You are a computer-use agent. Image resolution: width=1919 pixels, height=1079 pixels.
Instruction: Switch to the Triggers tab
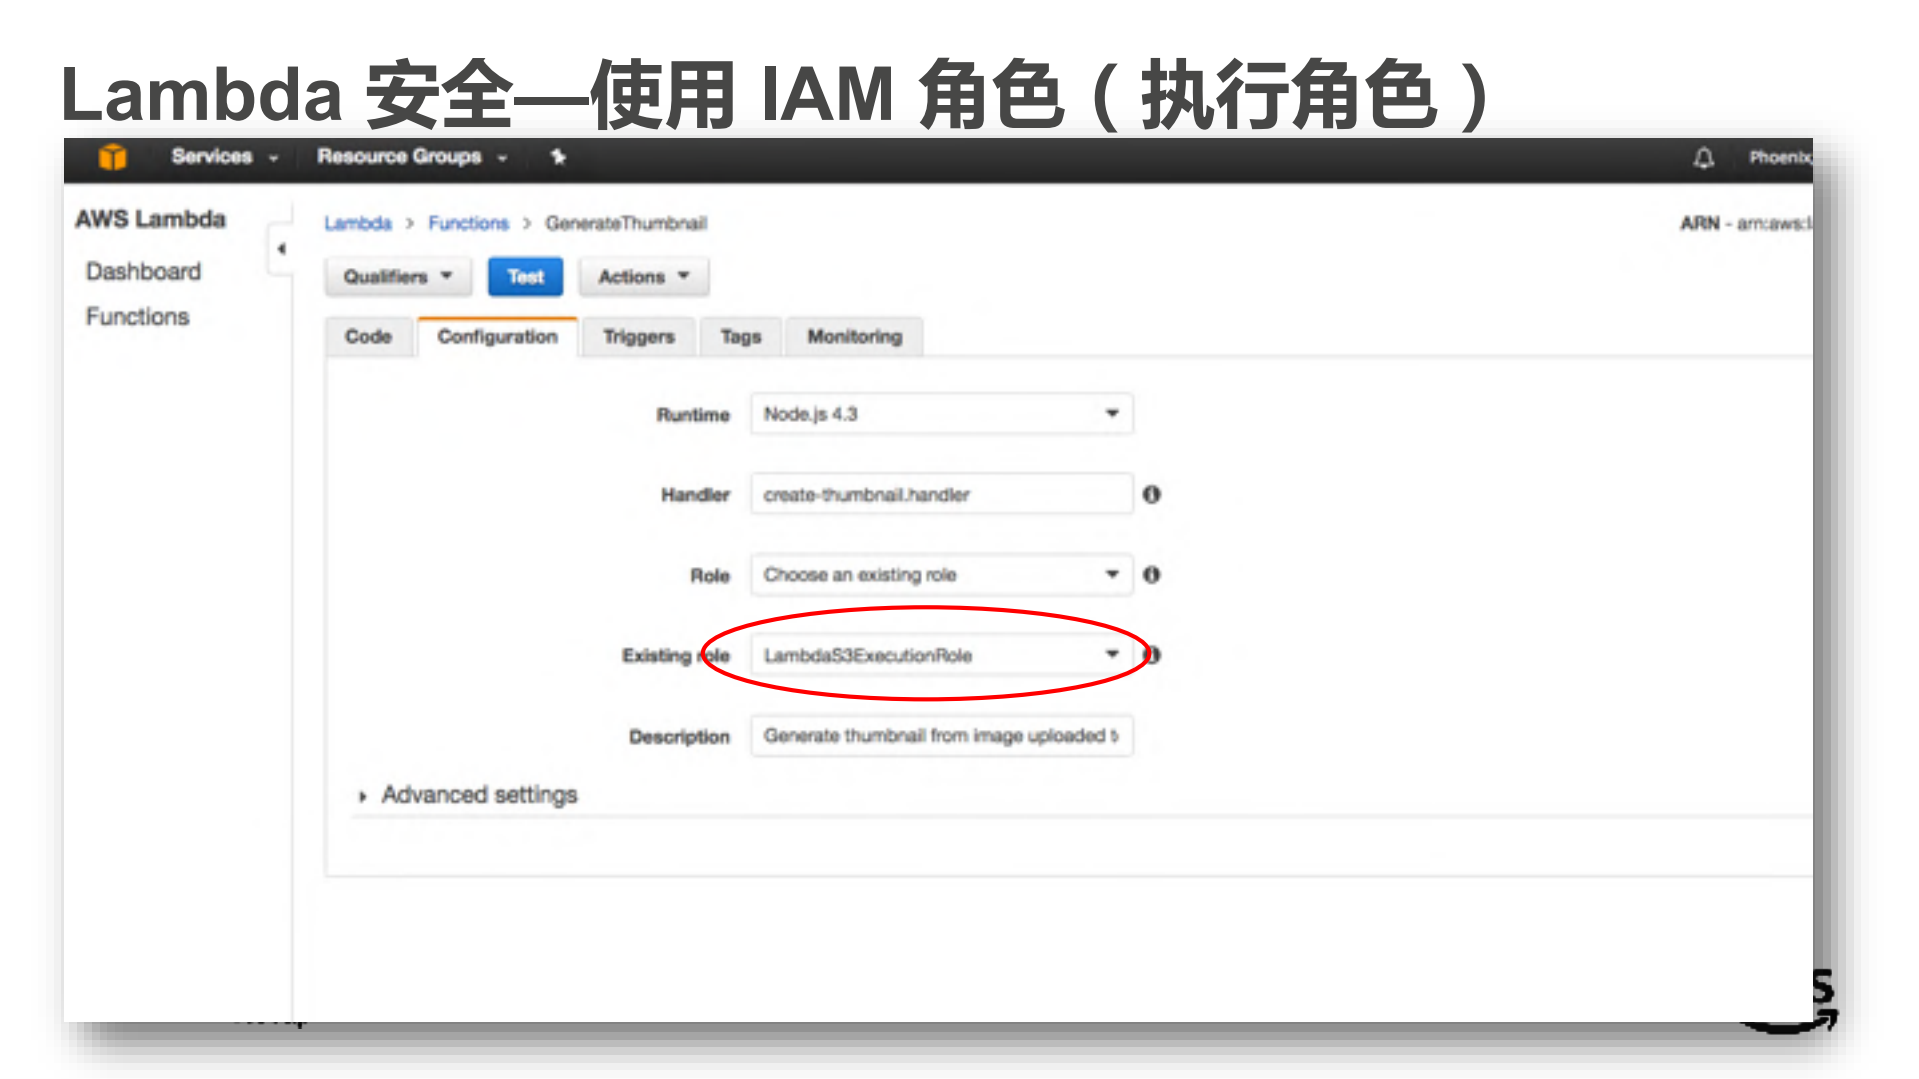pos(638,337)
